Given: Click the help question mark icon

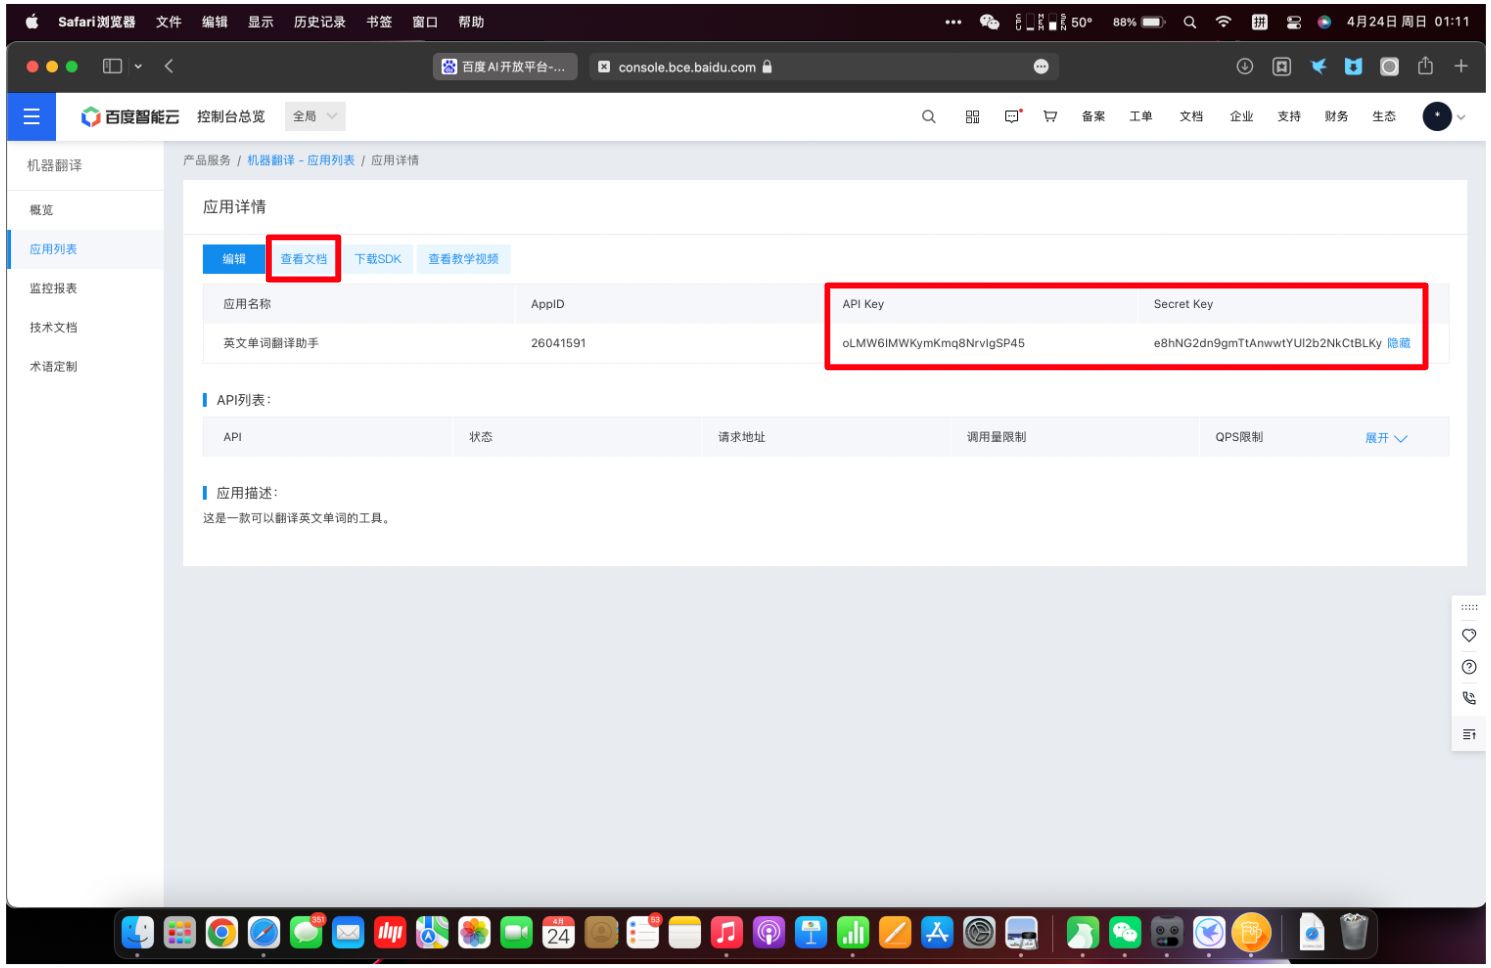Looking at the screenshot, I should click(x=1469, y=667).
